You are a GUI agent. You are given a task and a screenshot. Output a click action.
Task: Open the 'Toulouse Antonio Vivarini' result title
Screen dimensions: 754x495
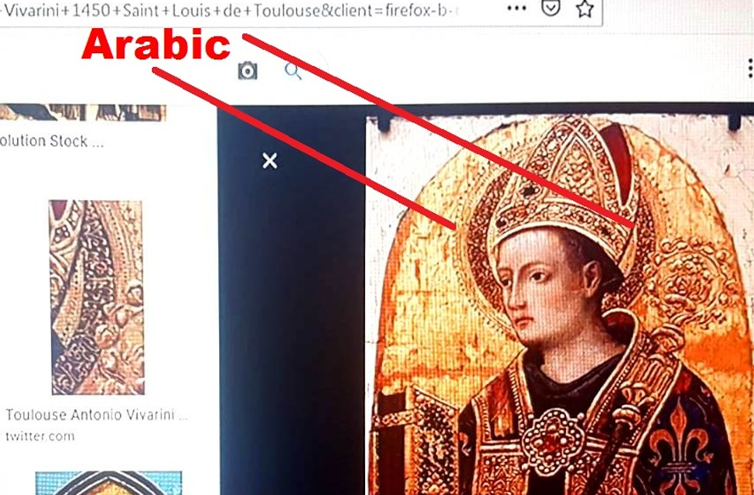tap(96, 415)
